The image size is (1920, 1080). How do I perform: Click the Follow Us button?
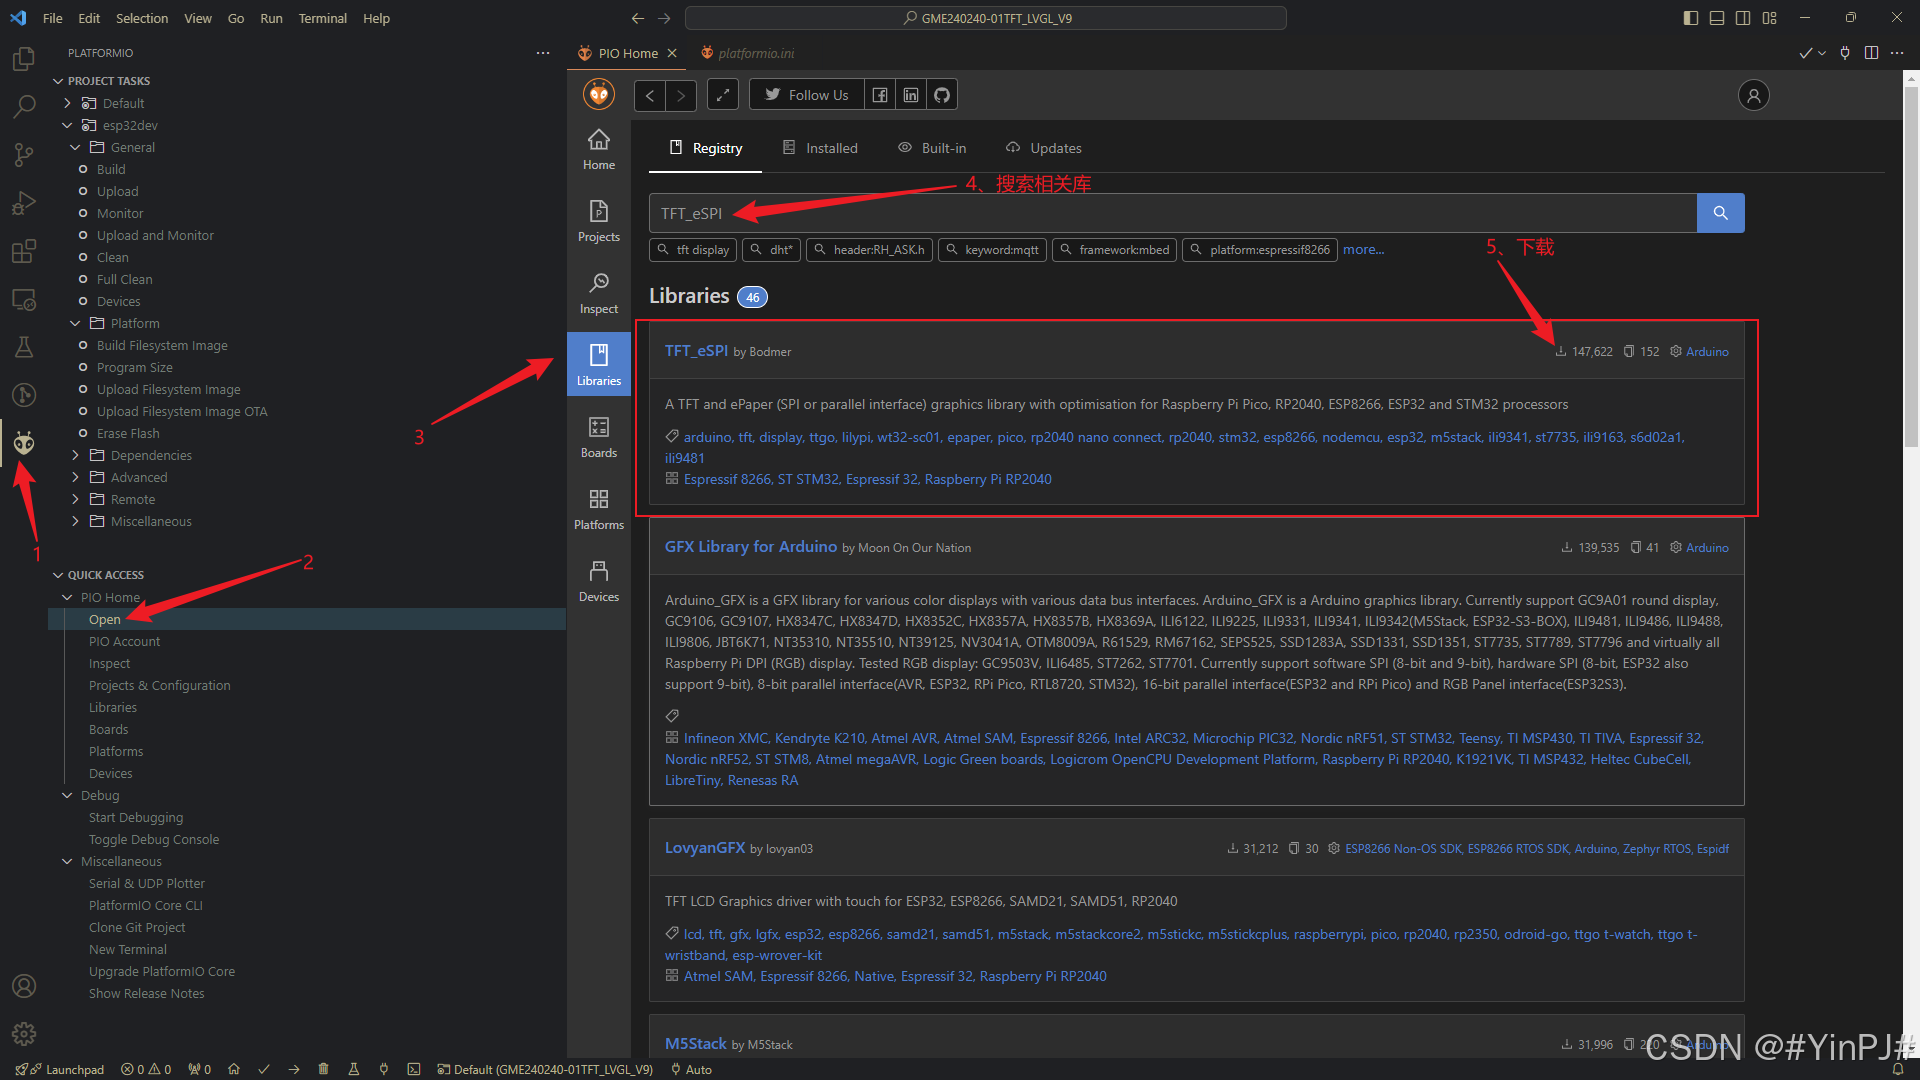pos(806,95)
